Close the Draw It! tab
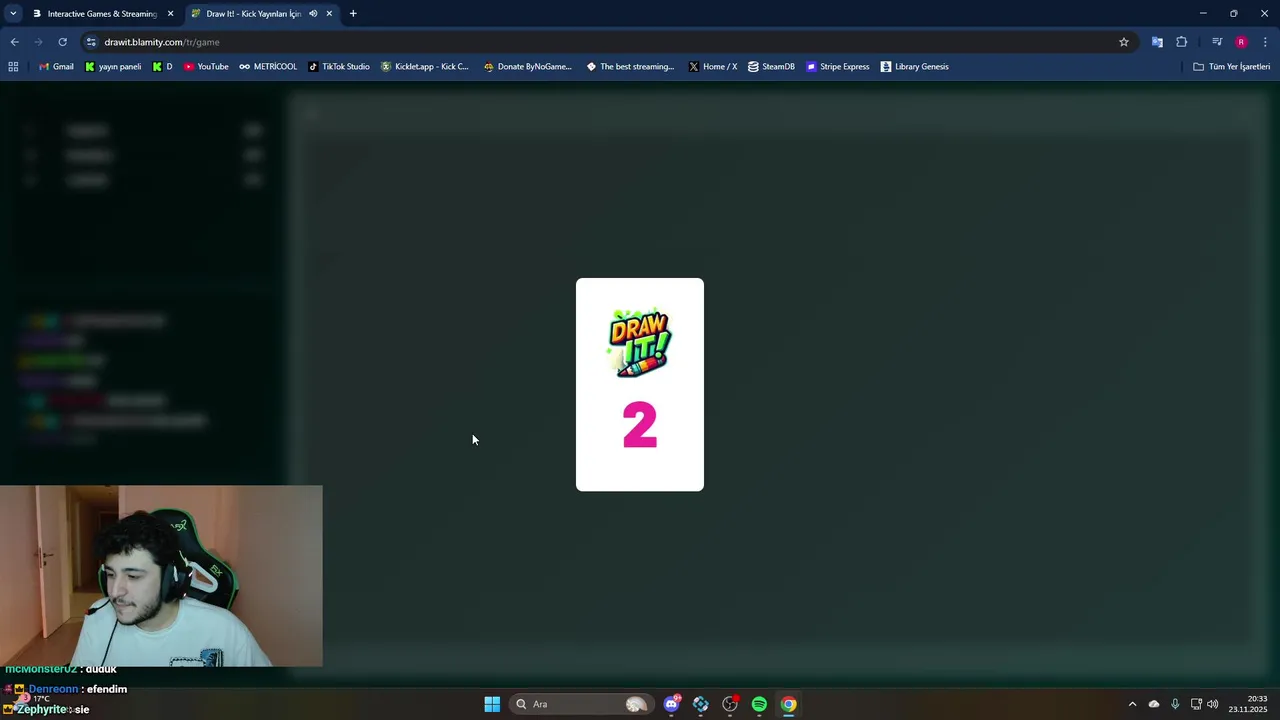 329,14
